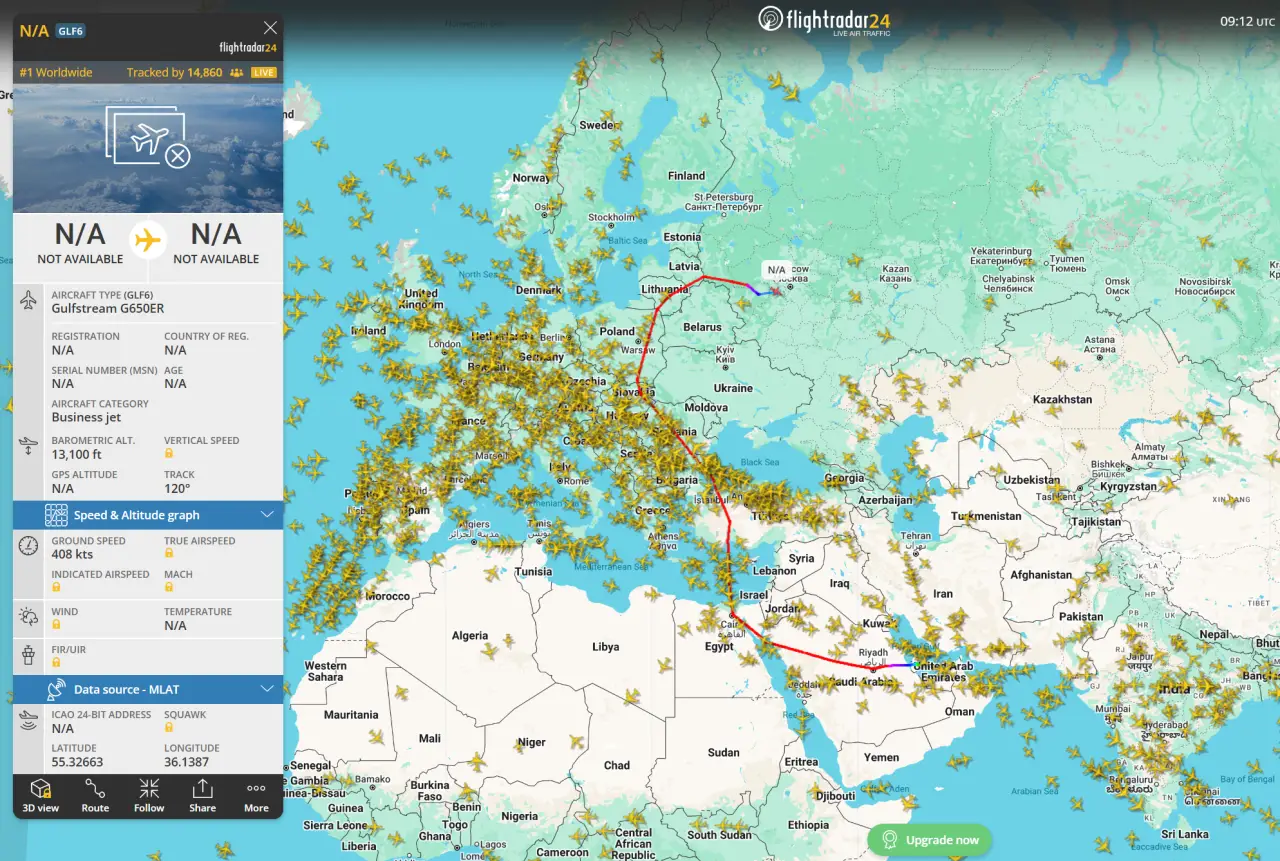The image size is (1280, 861).
Task: Click the Finland label on the map
Action: pos(686,176)
